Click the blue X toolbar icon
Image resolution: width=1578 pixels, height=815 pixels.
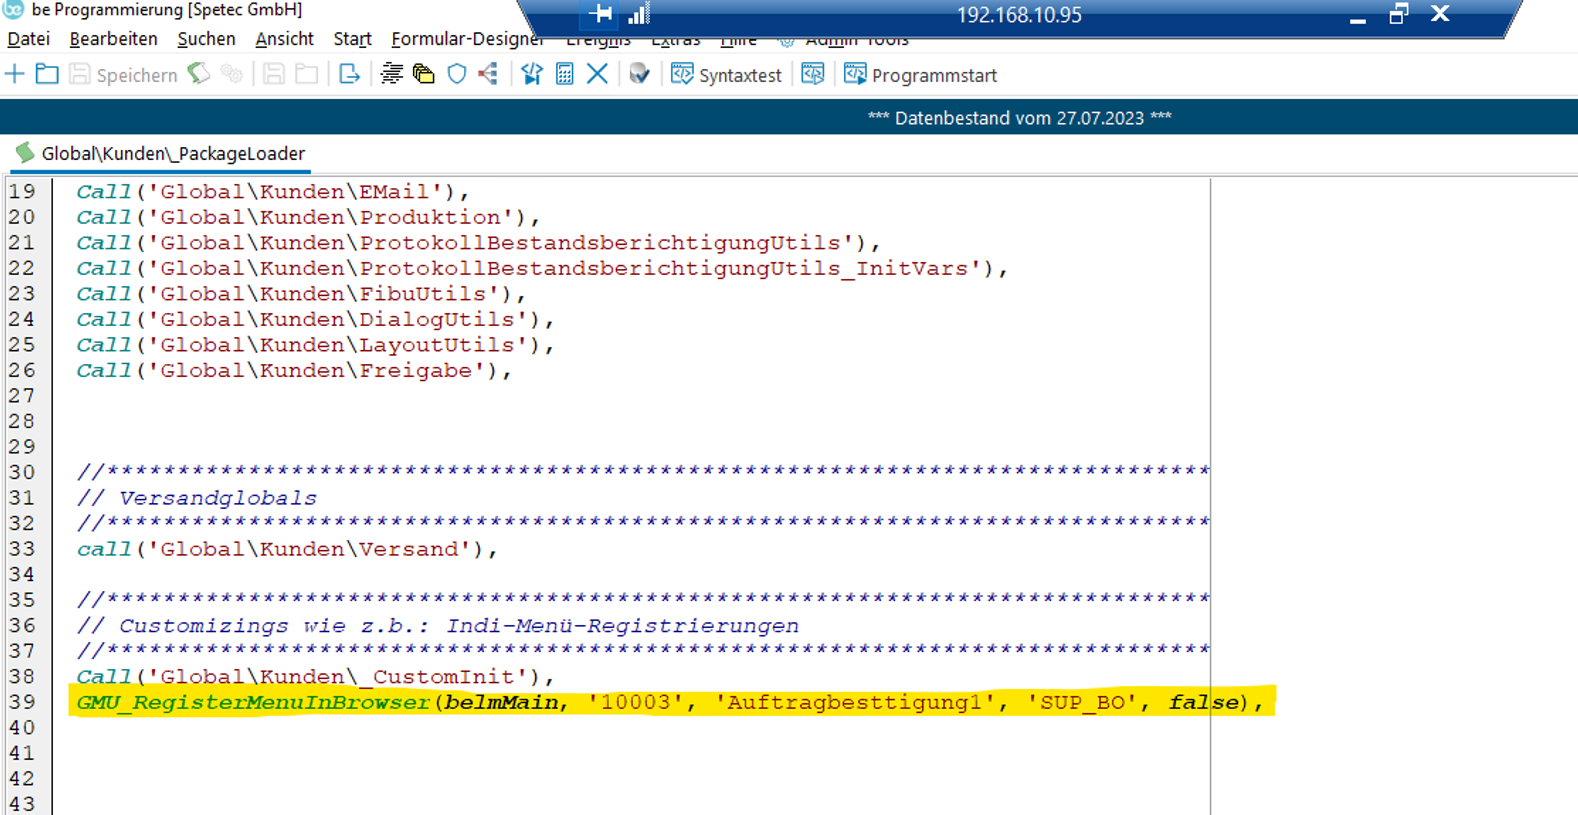pos(597,74)
